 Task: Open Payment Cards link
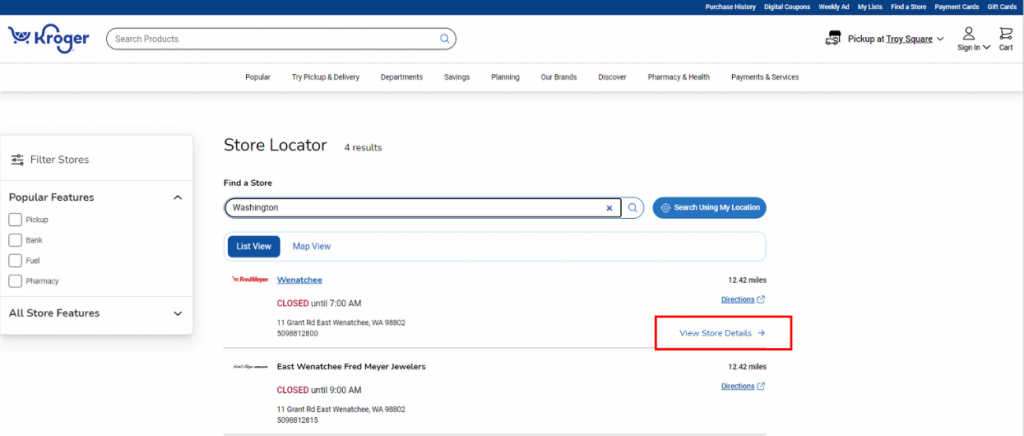(x=957, y=7)
